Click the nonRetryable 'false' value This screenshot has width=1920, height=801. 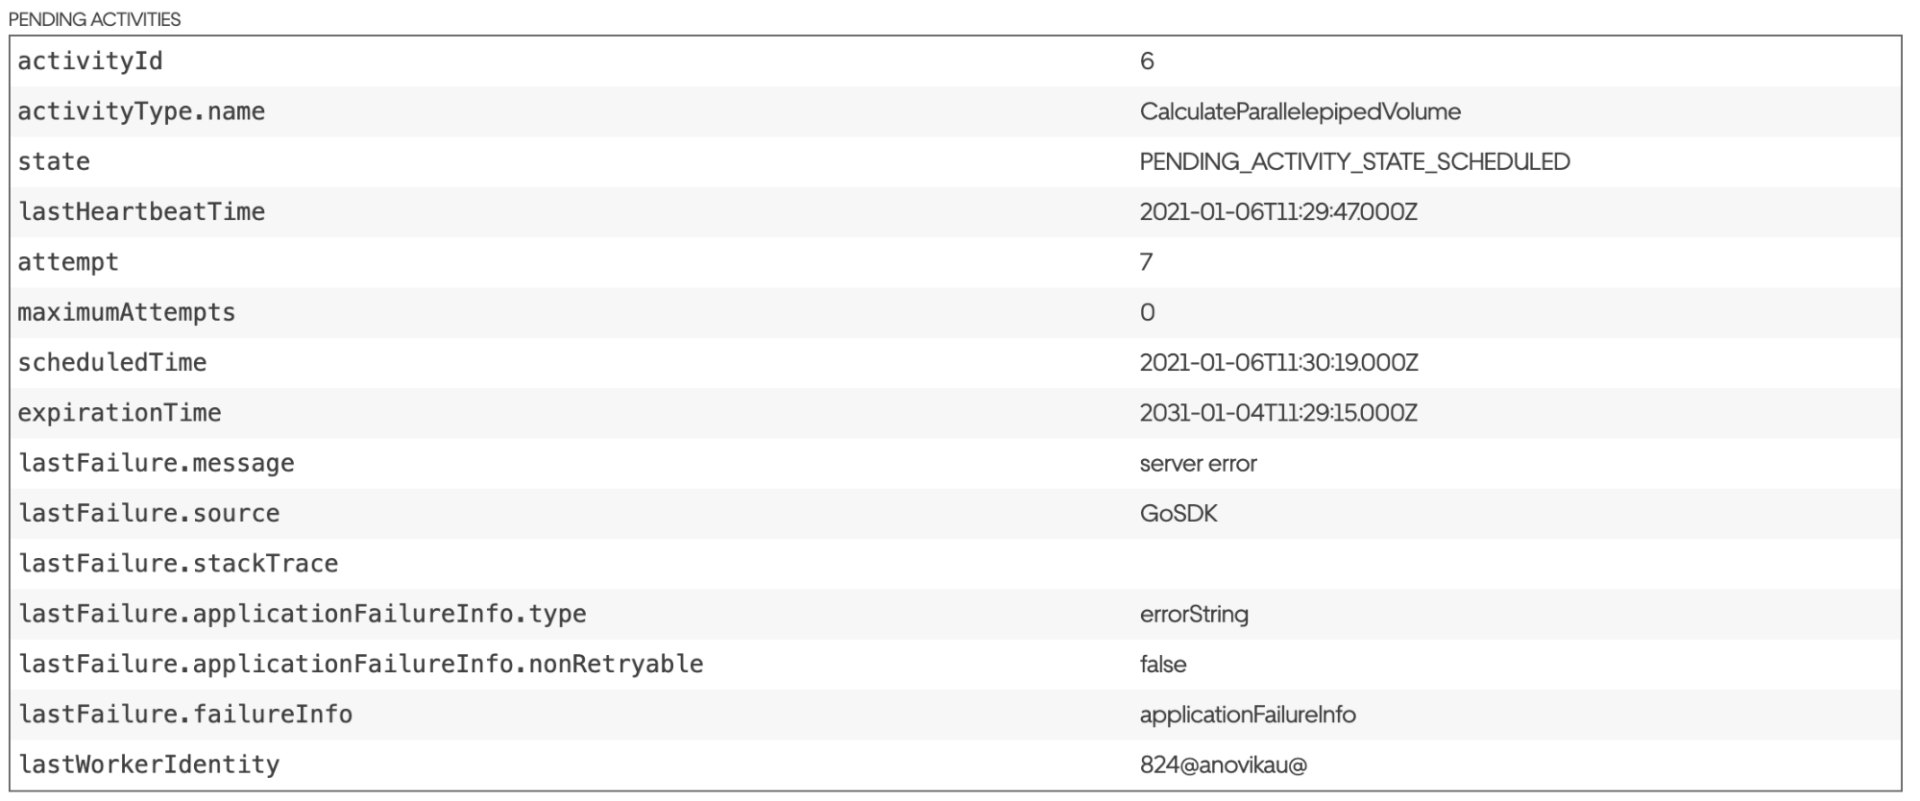(1162, 664)
